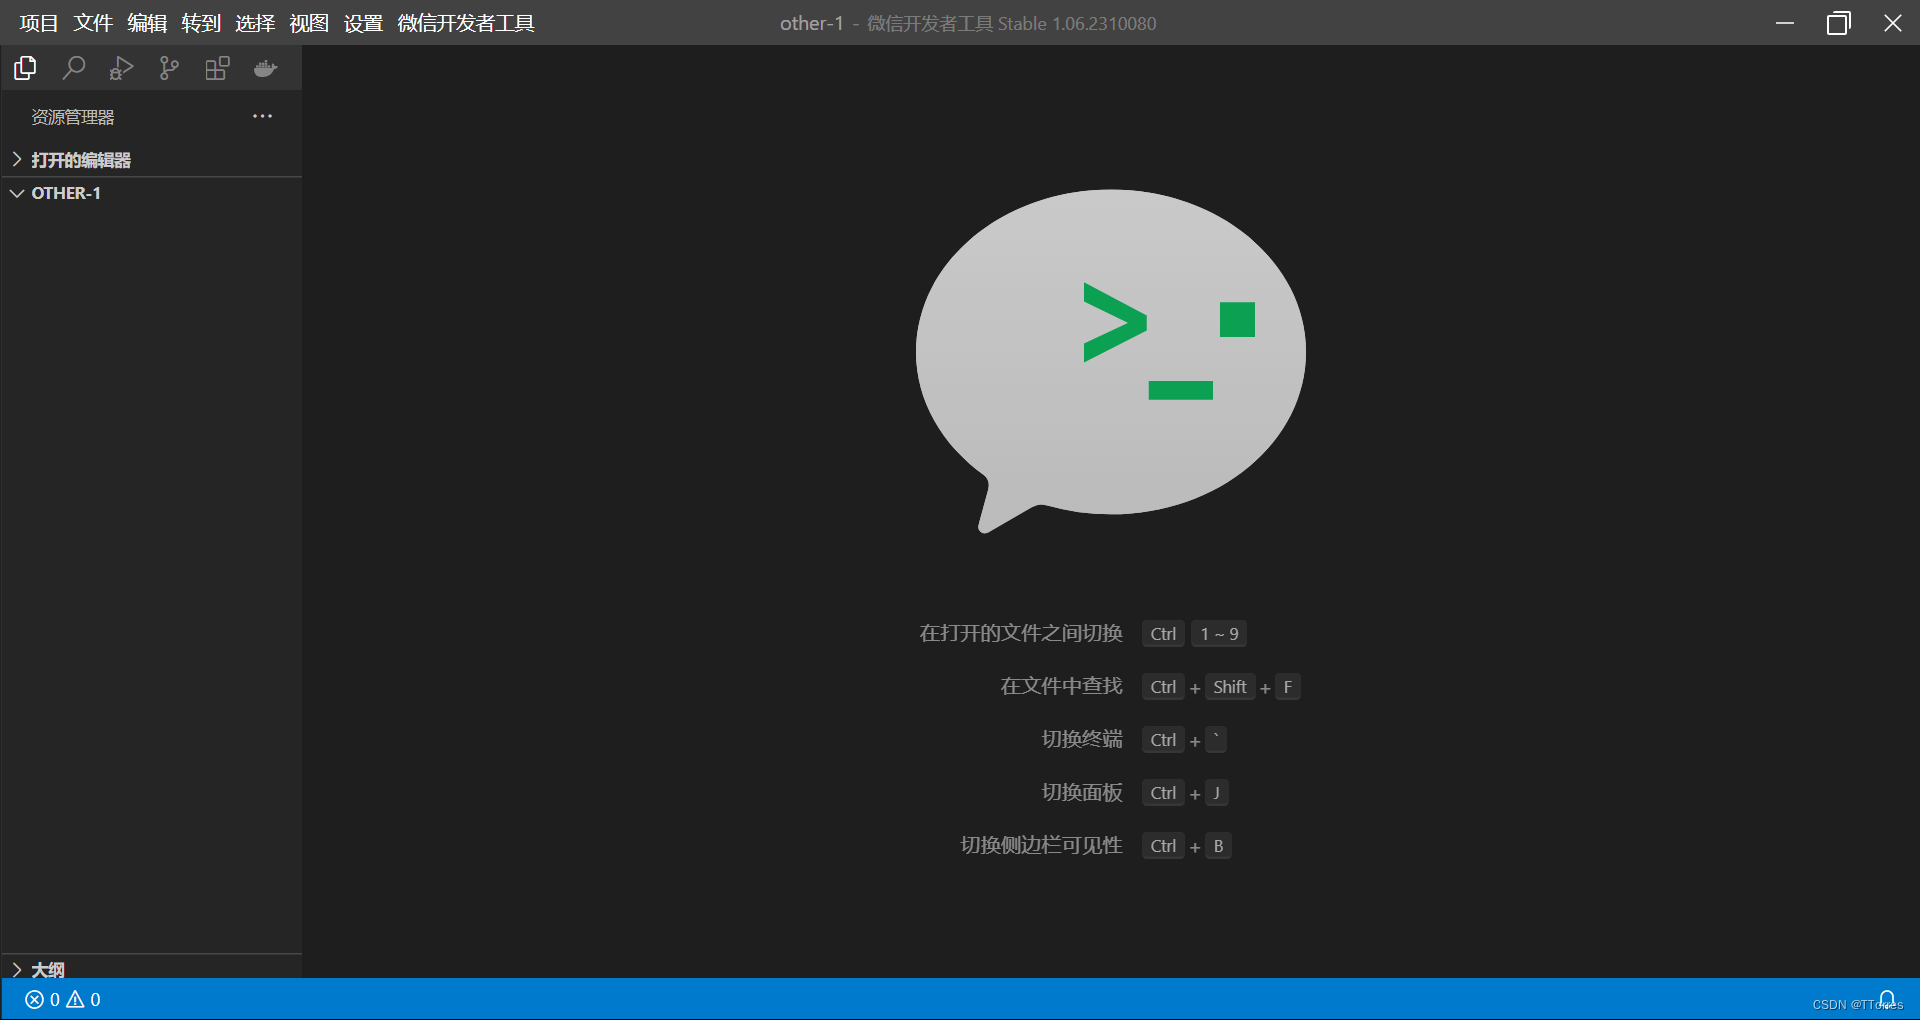Open the 项目 menu
This screenshot has width=1920, height=1020.
click(x=39, y=23)
